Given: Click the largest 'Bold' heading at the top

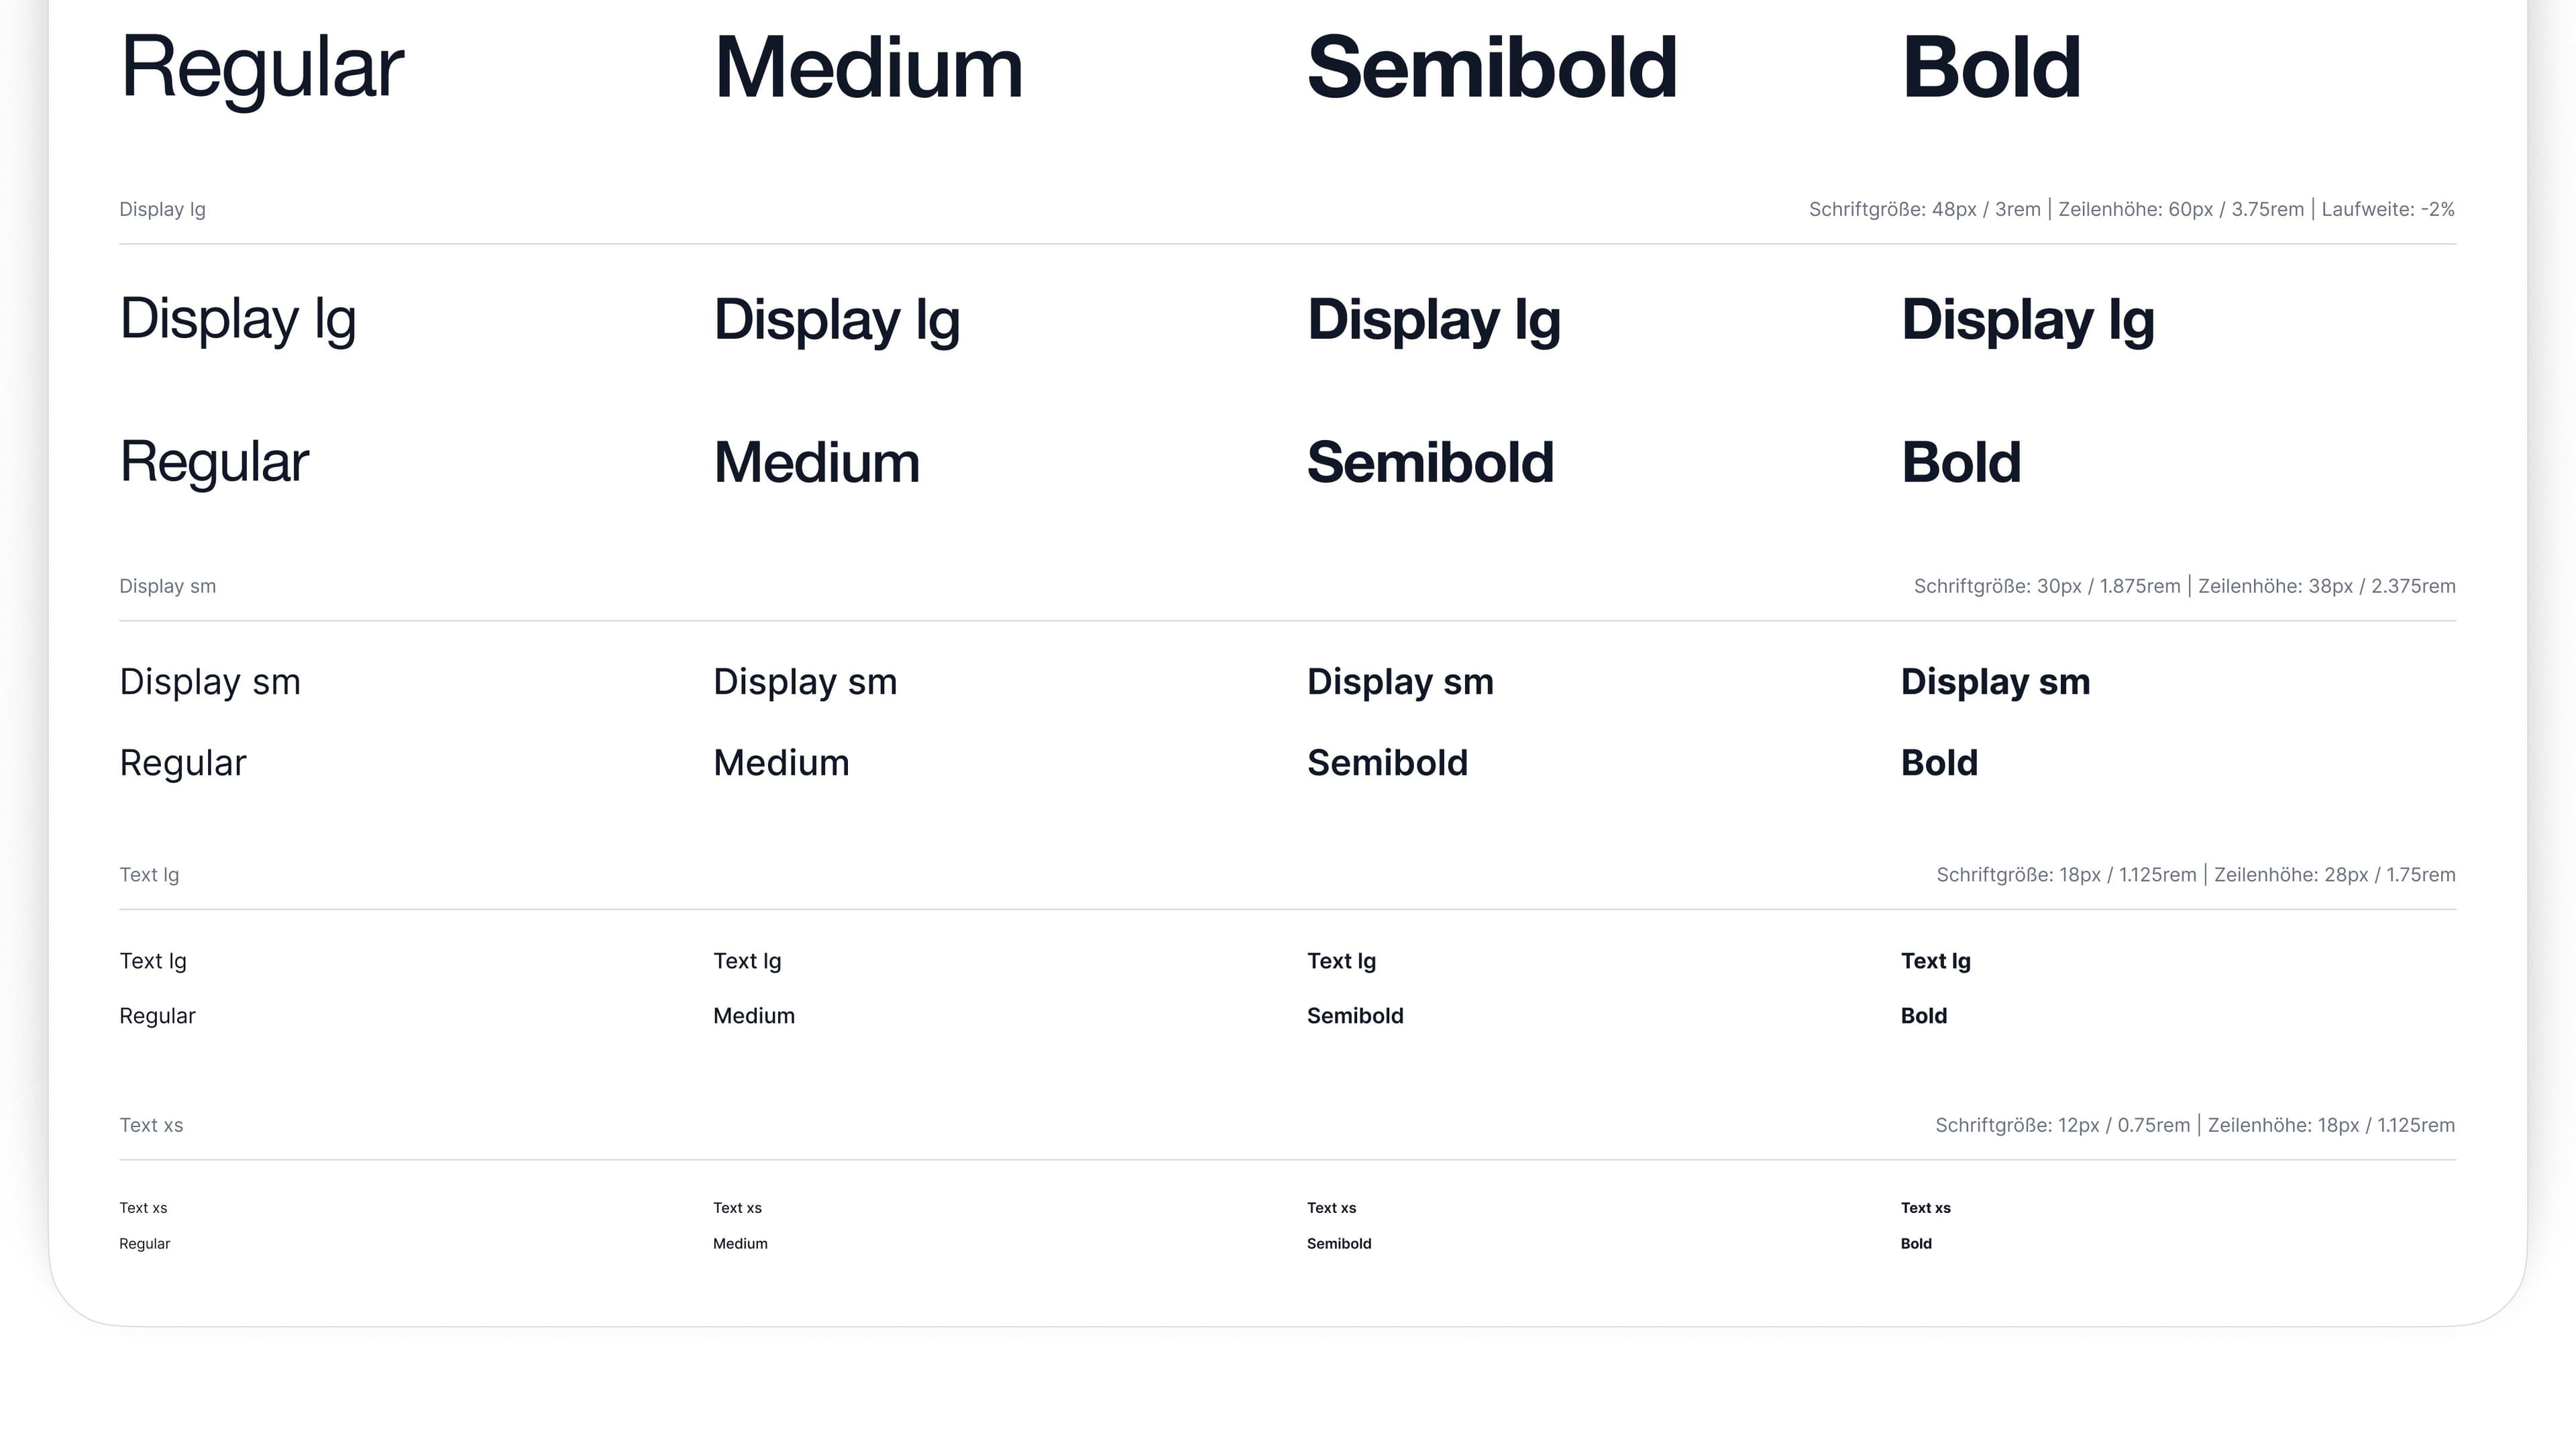Looking at the screenshot, I should [x=1990, y=68].
